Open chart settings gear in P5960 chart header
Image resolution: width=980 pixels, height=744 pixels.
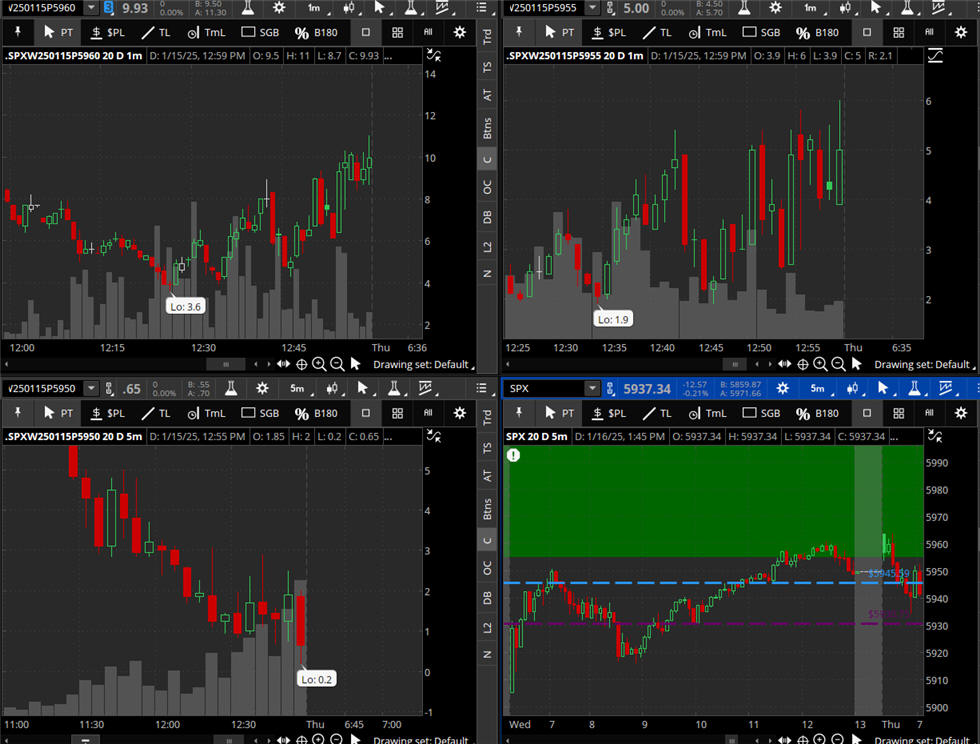279,8
